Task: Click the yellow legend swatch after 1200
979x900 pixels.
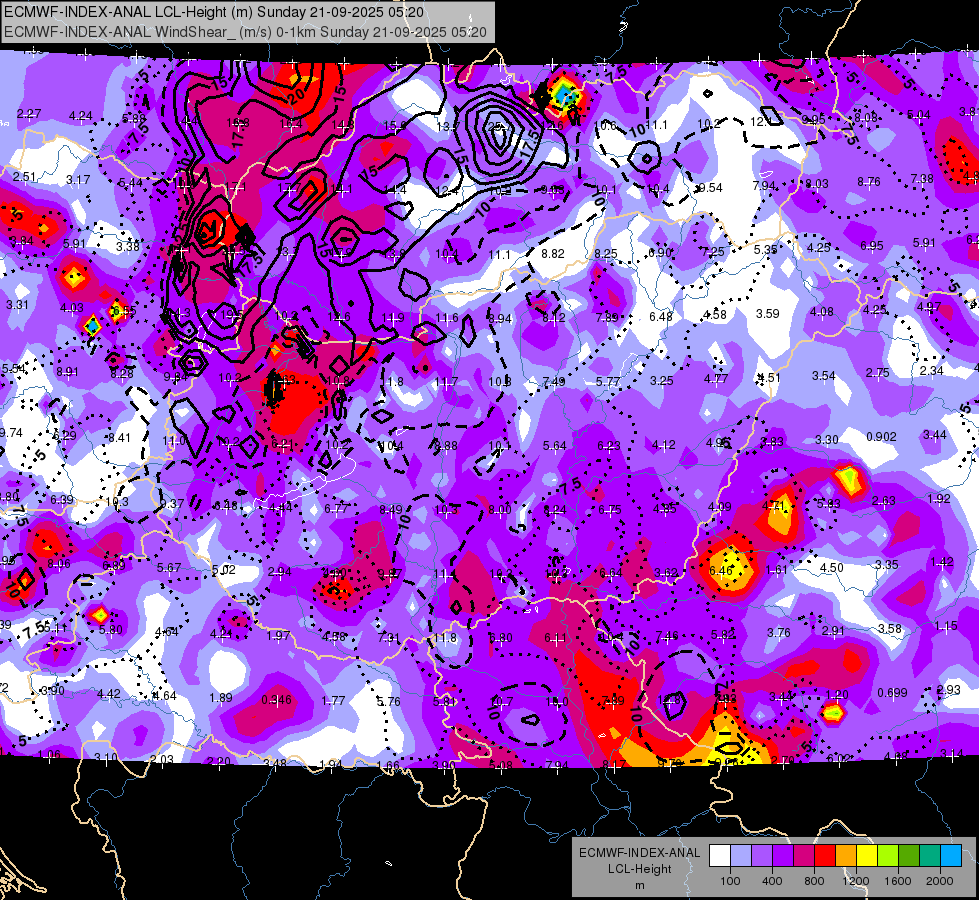Action: pyautogui.click(x=867, y=856)
